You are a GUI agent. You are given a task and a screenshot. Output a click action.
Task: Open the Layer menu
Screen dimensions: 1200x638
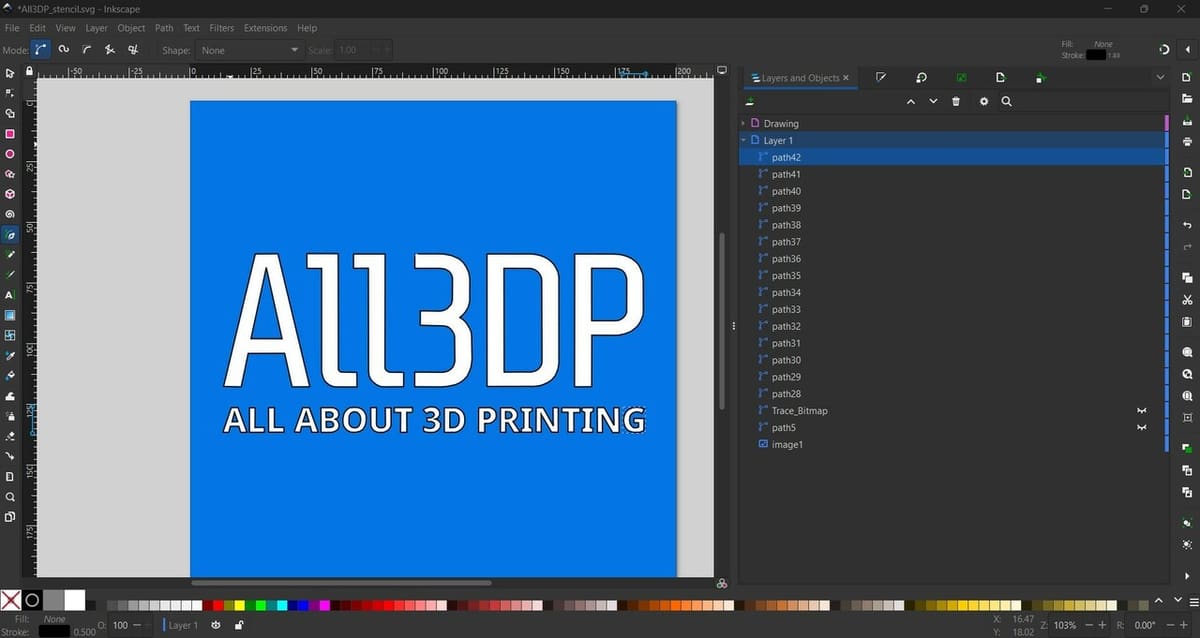96,28
